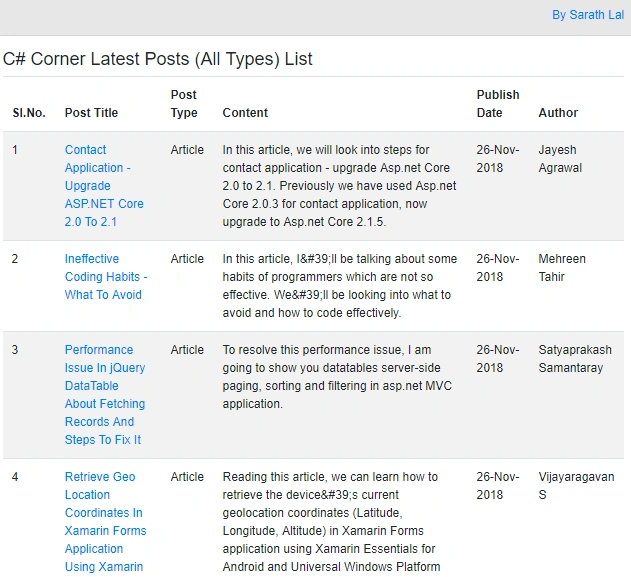Click the 'Content' column header

coord(245,113)
